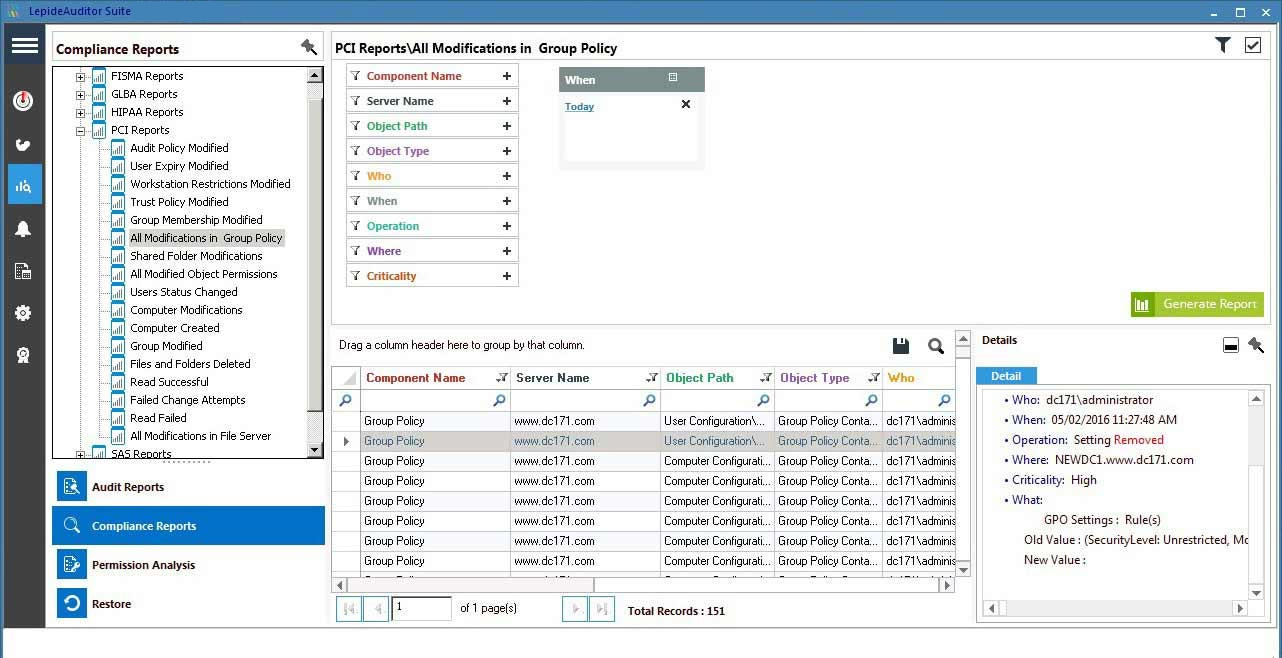Screen dimensions: 1282x658
Task: Filter the Component Name column header
Action: 502,378
